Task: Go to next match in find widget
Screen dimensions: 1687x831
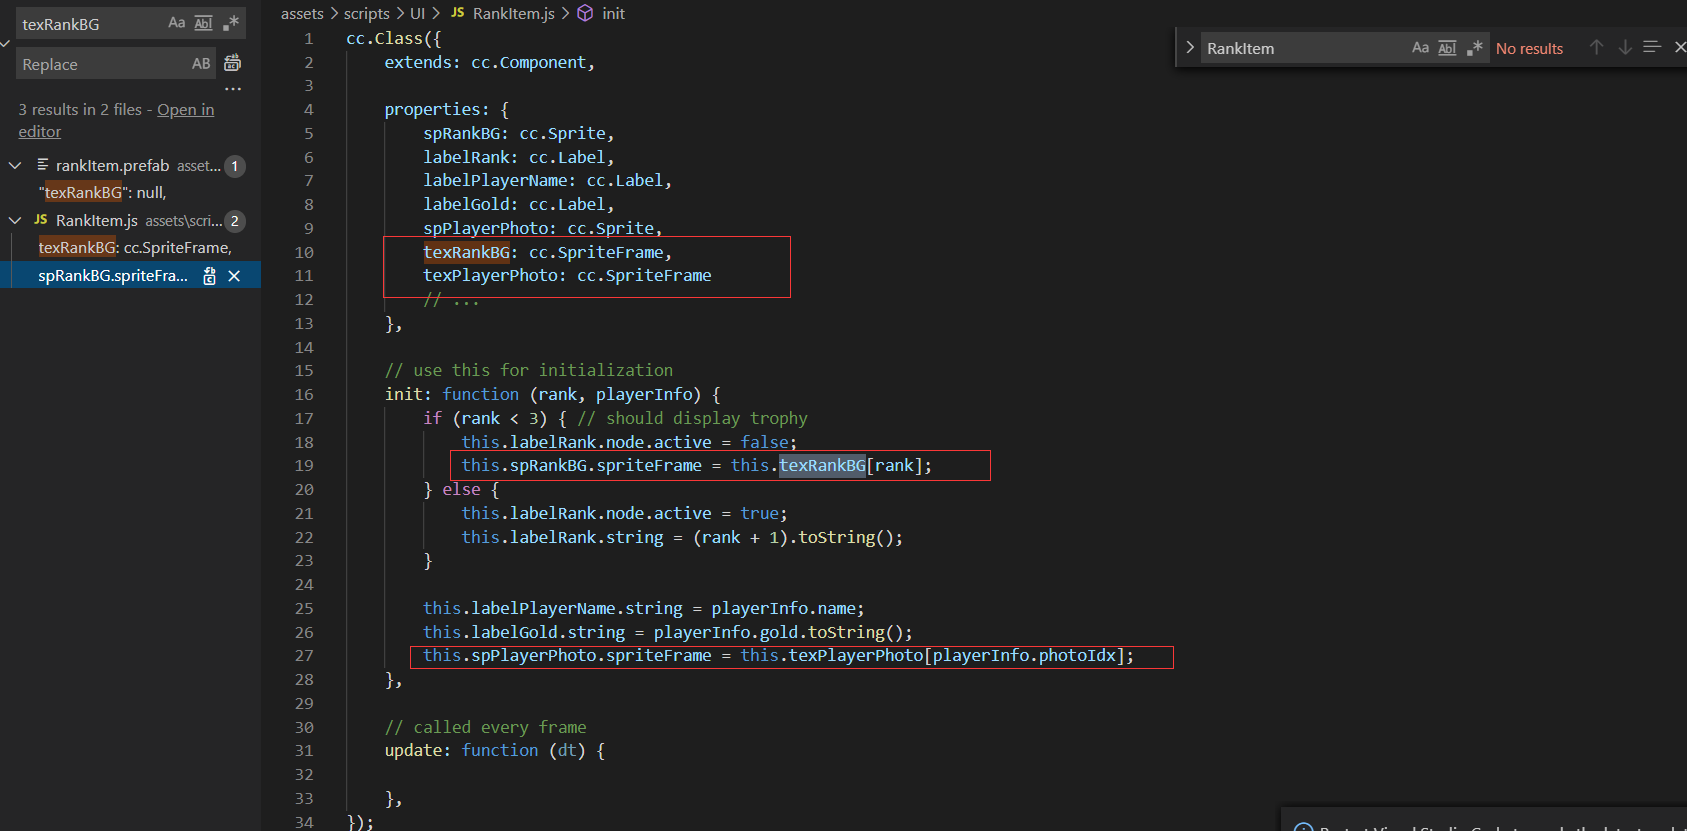Action: [1624, 48]
